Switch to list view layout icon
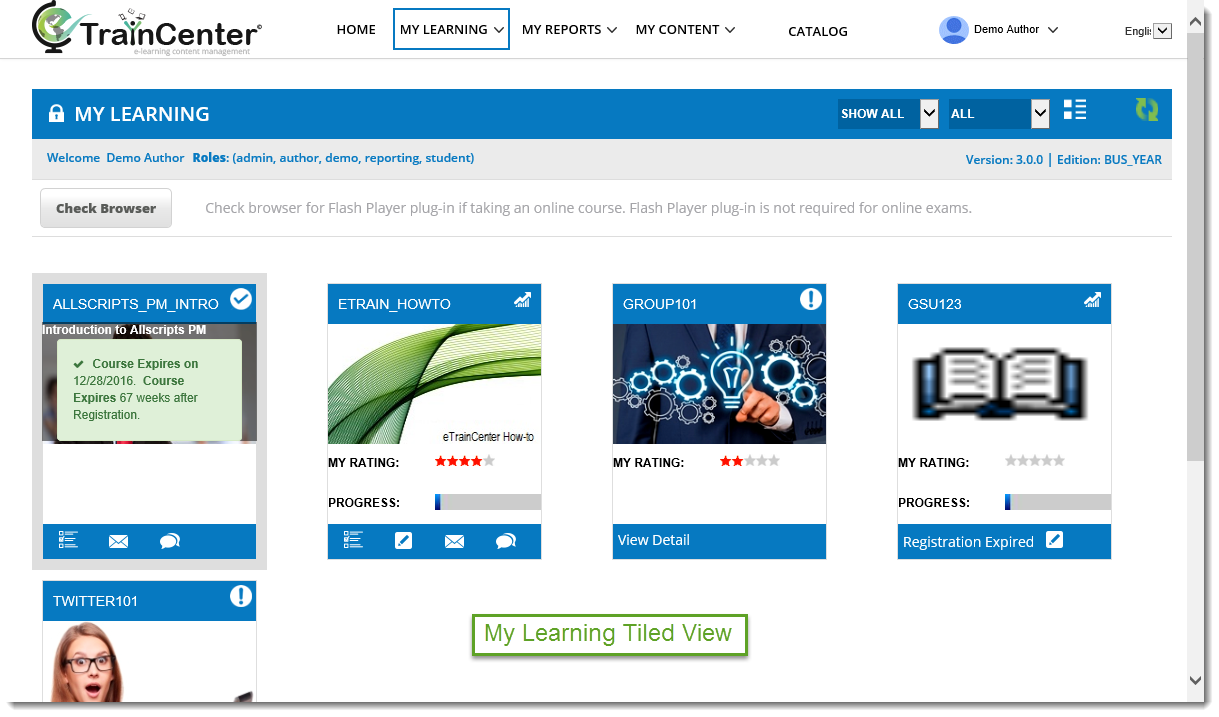 1075,111
